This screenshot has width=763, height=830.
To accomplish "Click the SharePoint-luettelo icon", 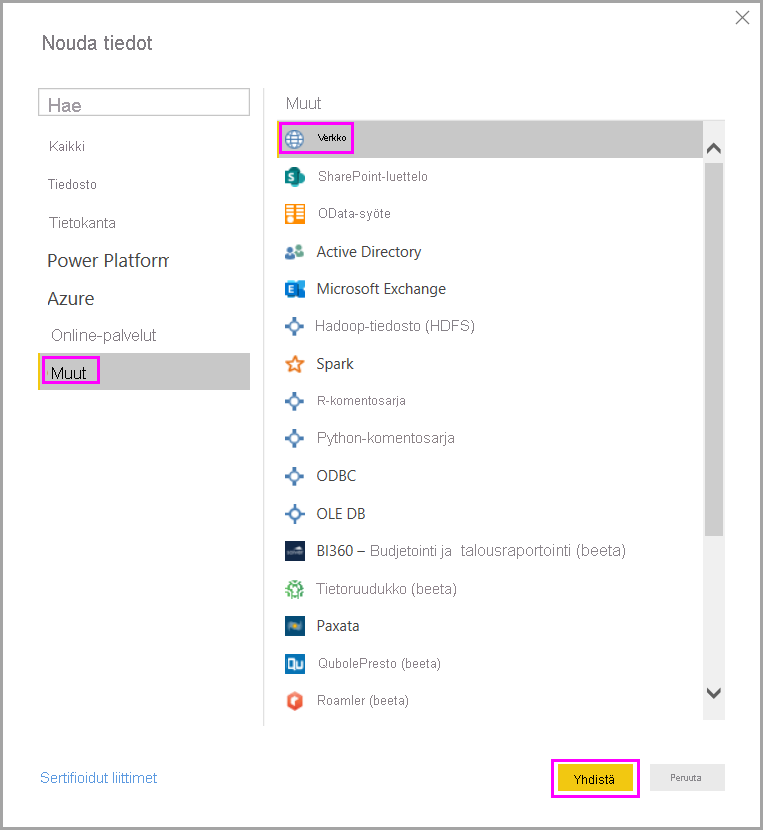I will click(x=294, y=176).
